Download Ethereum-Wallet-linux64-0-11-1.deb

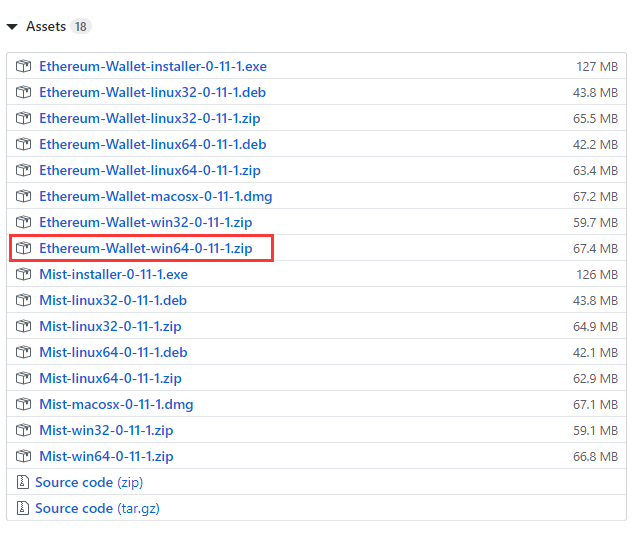(153, 144)
